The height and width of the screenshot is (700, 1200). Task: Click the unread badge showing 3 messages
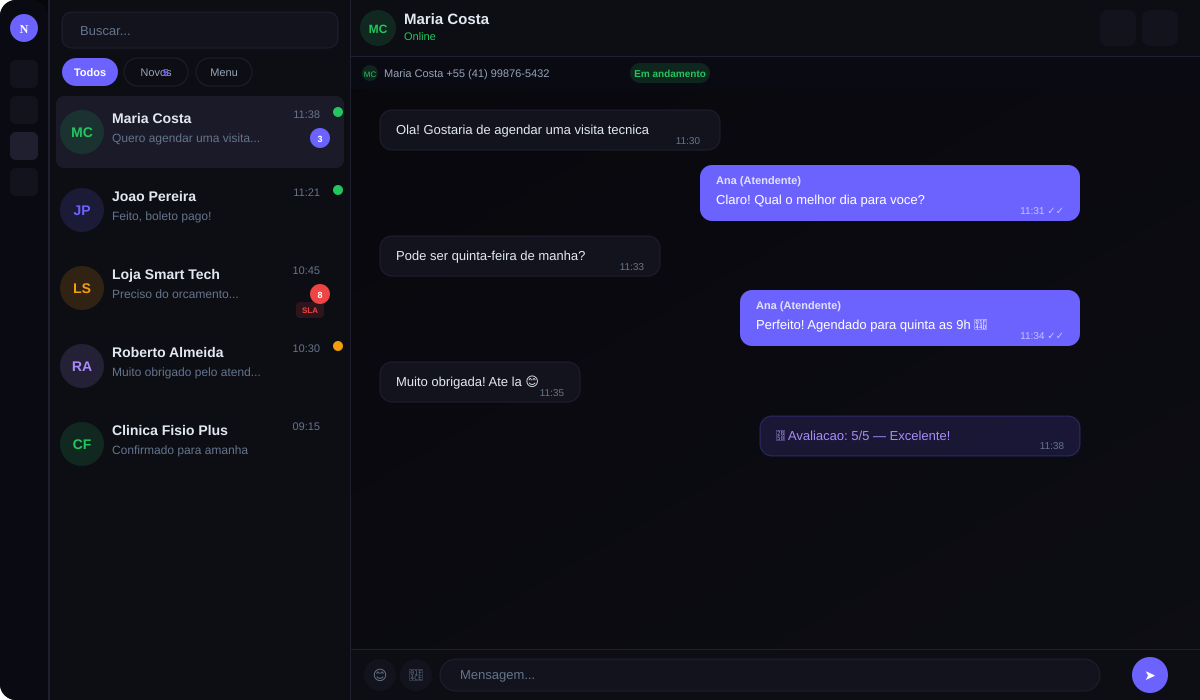point(319,138)
